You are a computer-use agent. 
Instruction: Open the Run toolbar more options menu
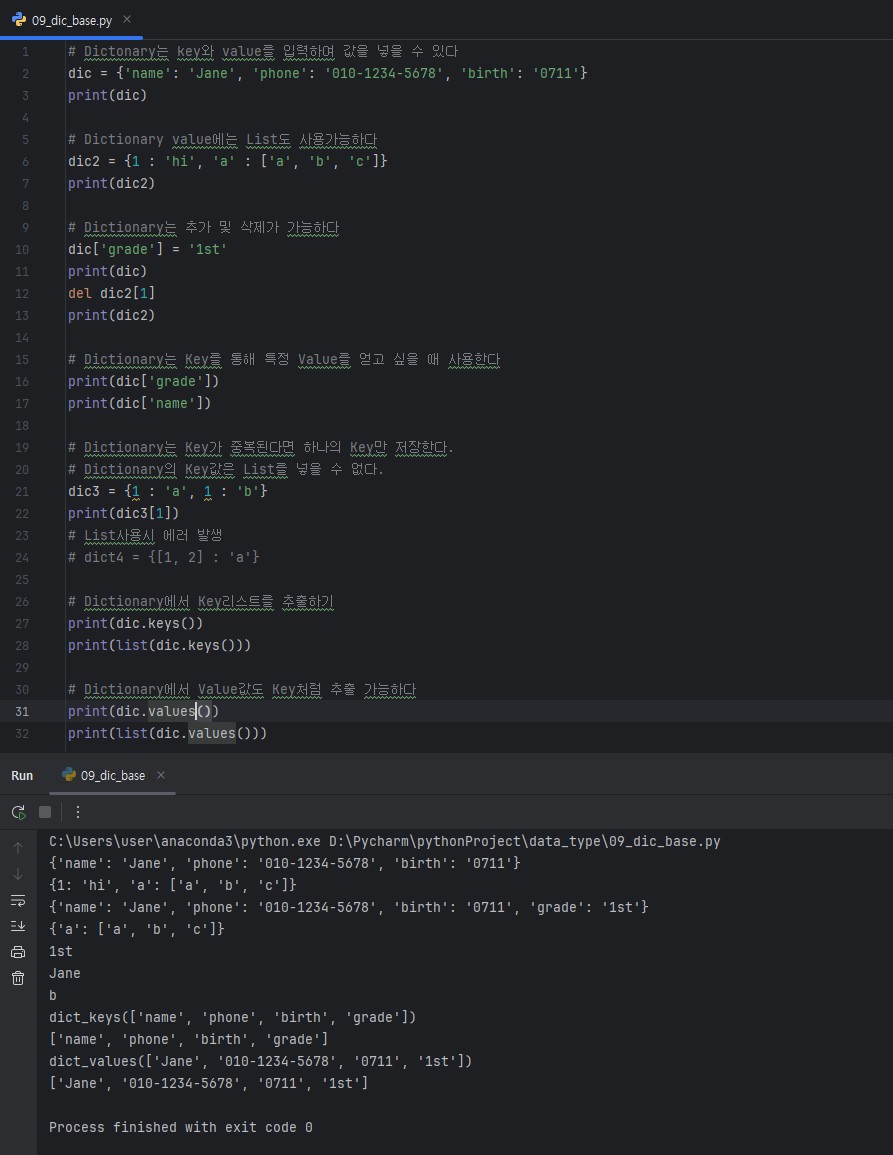coord(77,812)
